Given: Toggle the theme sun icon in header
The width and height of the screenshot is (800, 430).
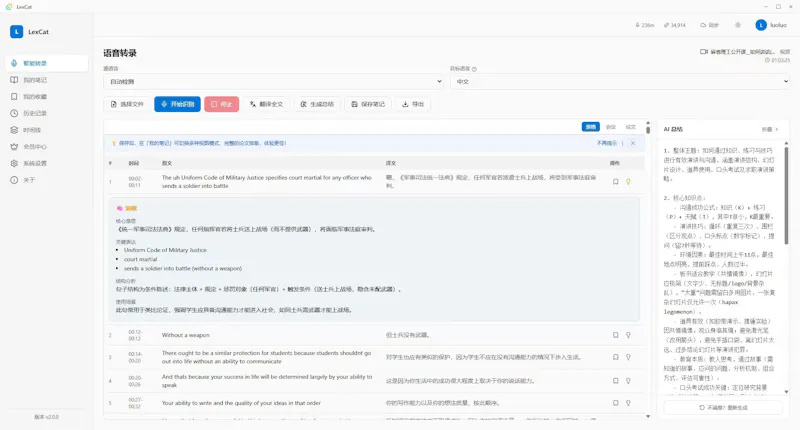Looking at the screenshot, I should (738, 25).
